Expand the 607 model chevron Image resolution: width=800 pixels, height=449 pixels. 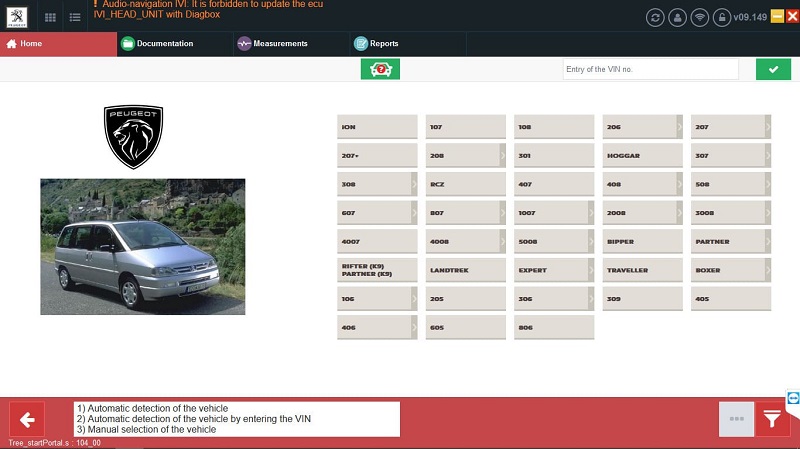tap(414, 213)
